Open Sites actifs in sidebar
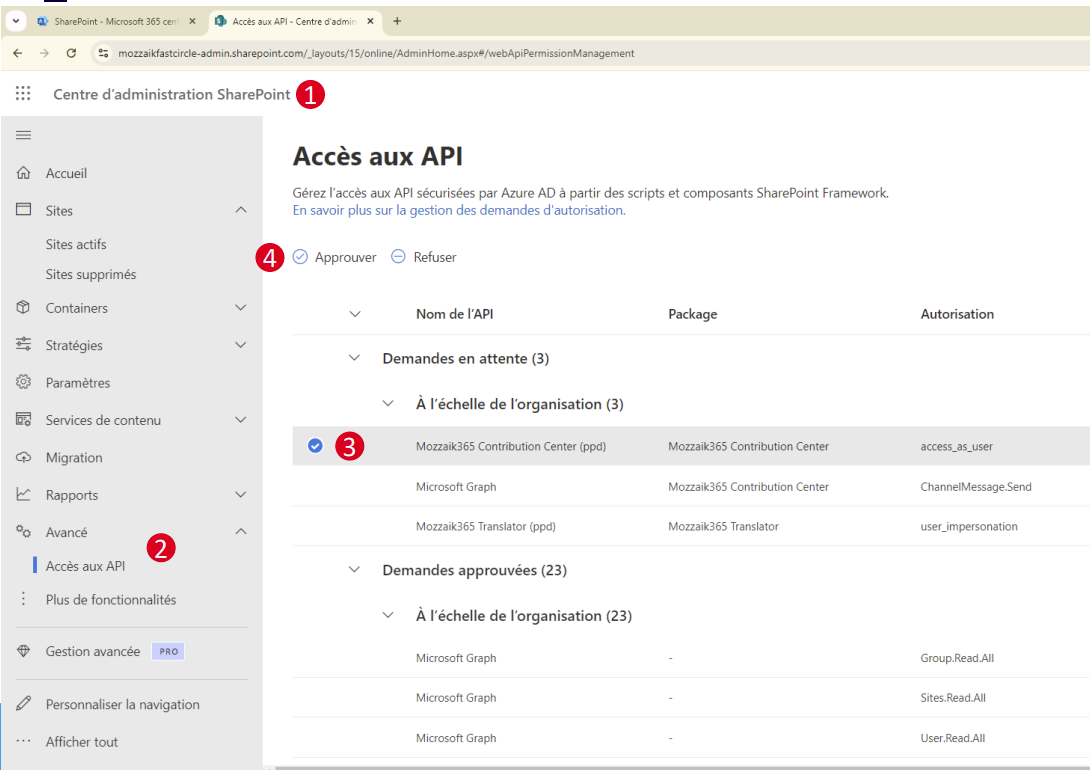 pos(76,244)
